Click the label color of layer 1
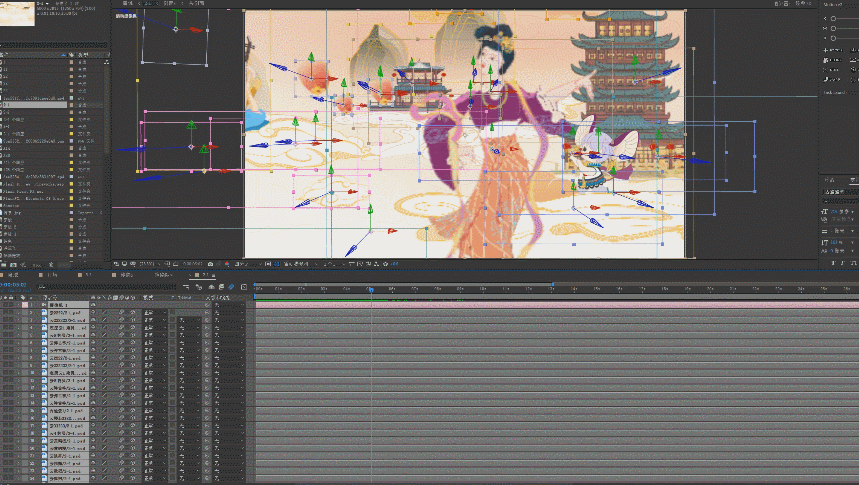 [x=25, y=305]
